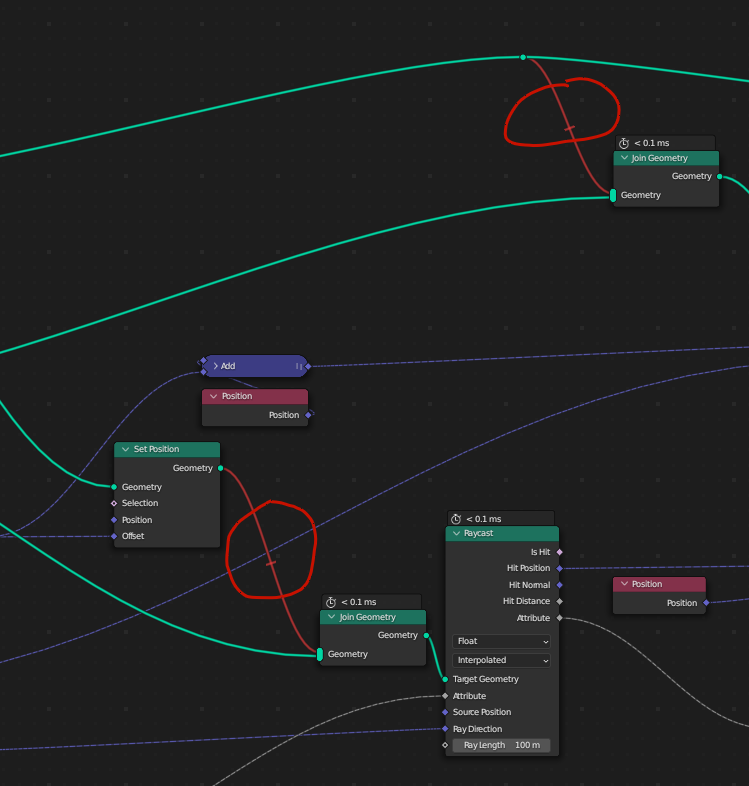Screen dimensions: 749x786
Task: Select the Set Position node header
Action: point(167,449)
